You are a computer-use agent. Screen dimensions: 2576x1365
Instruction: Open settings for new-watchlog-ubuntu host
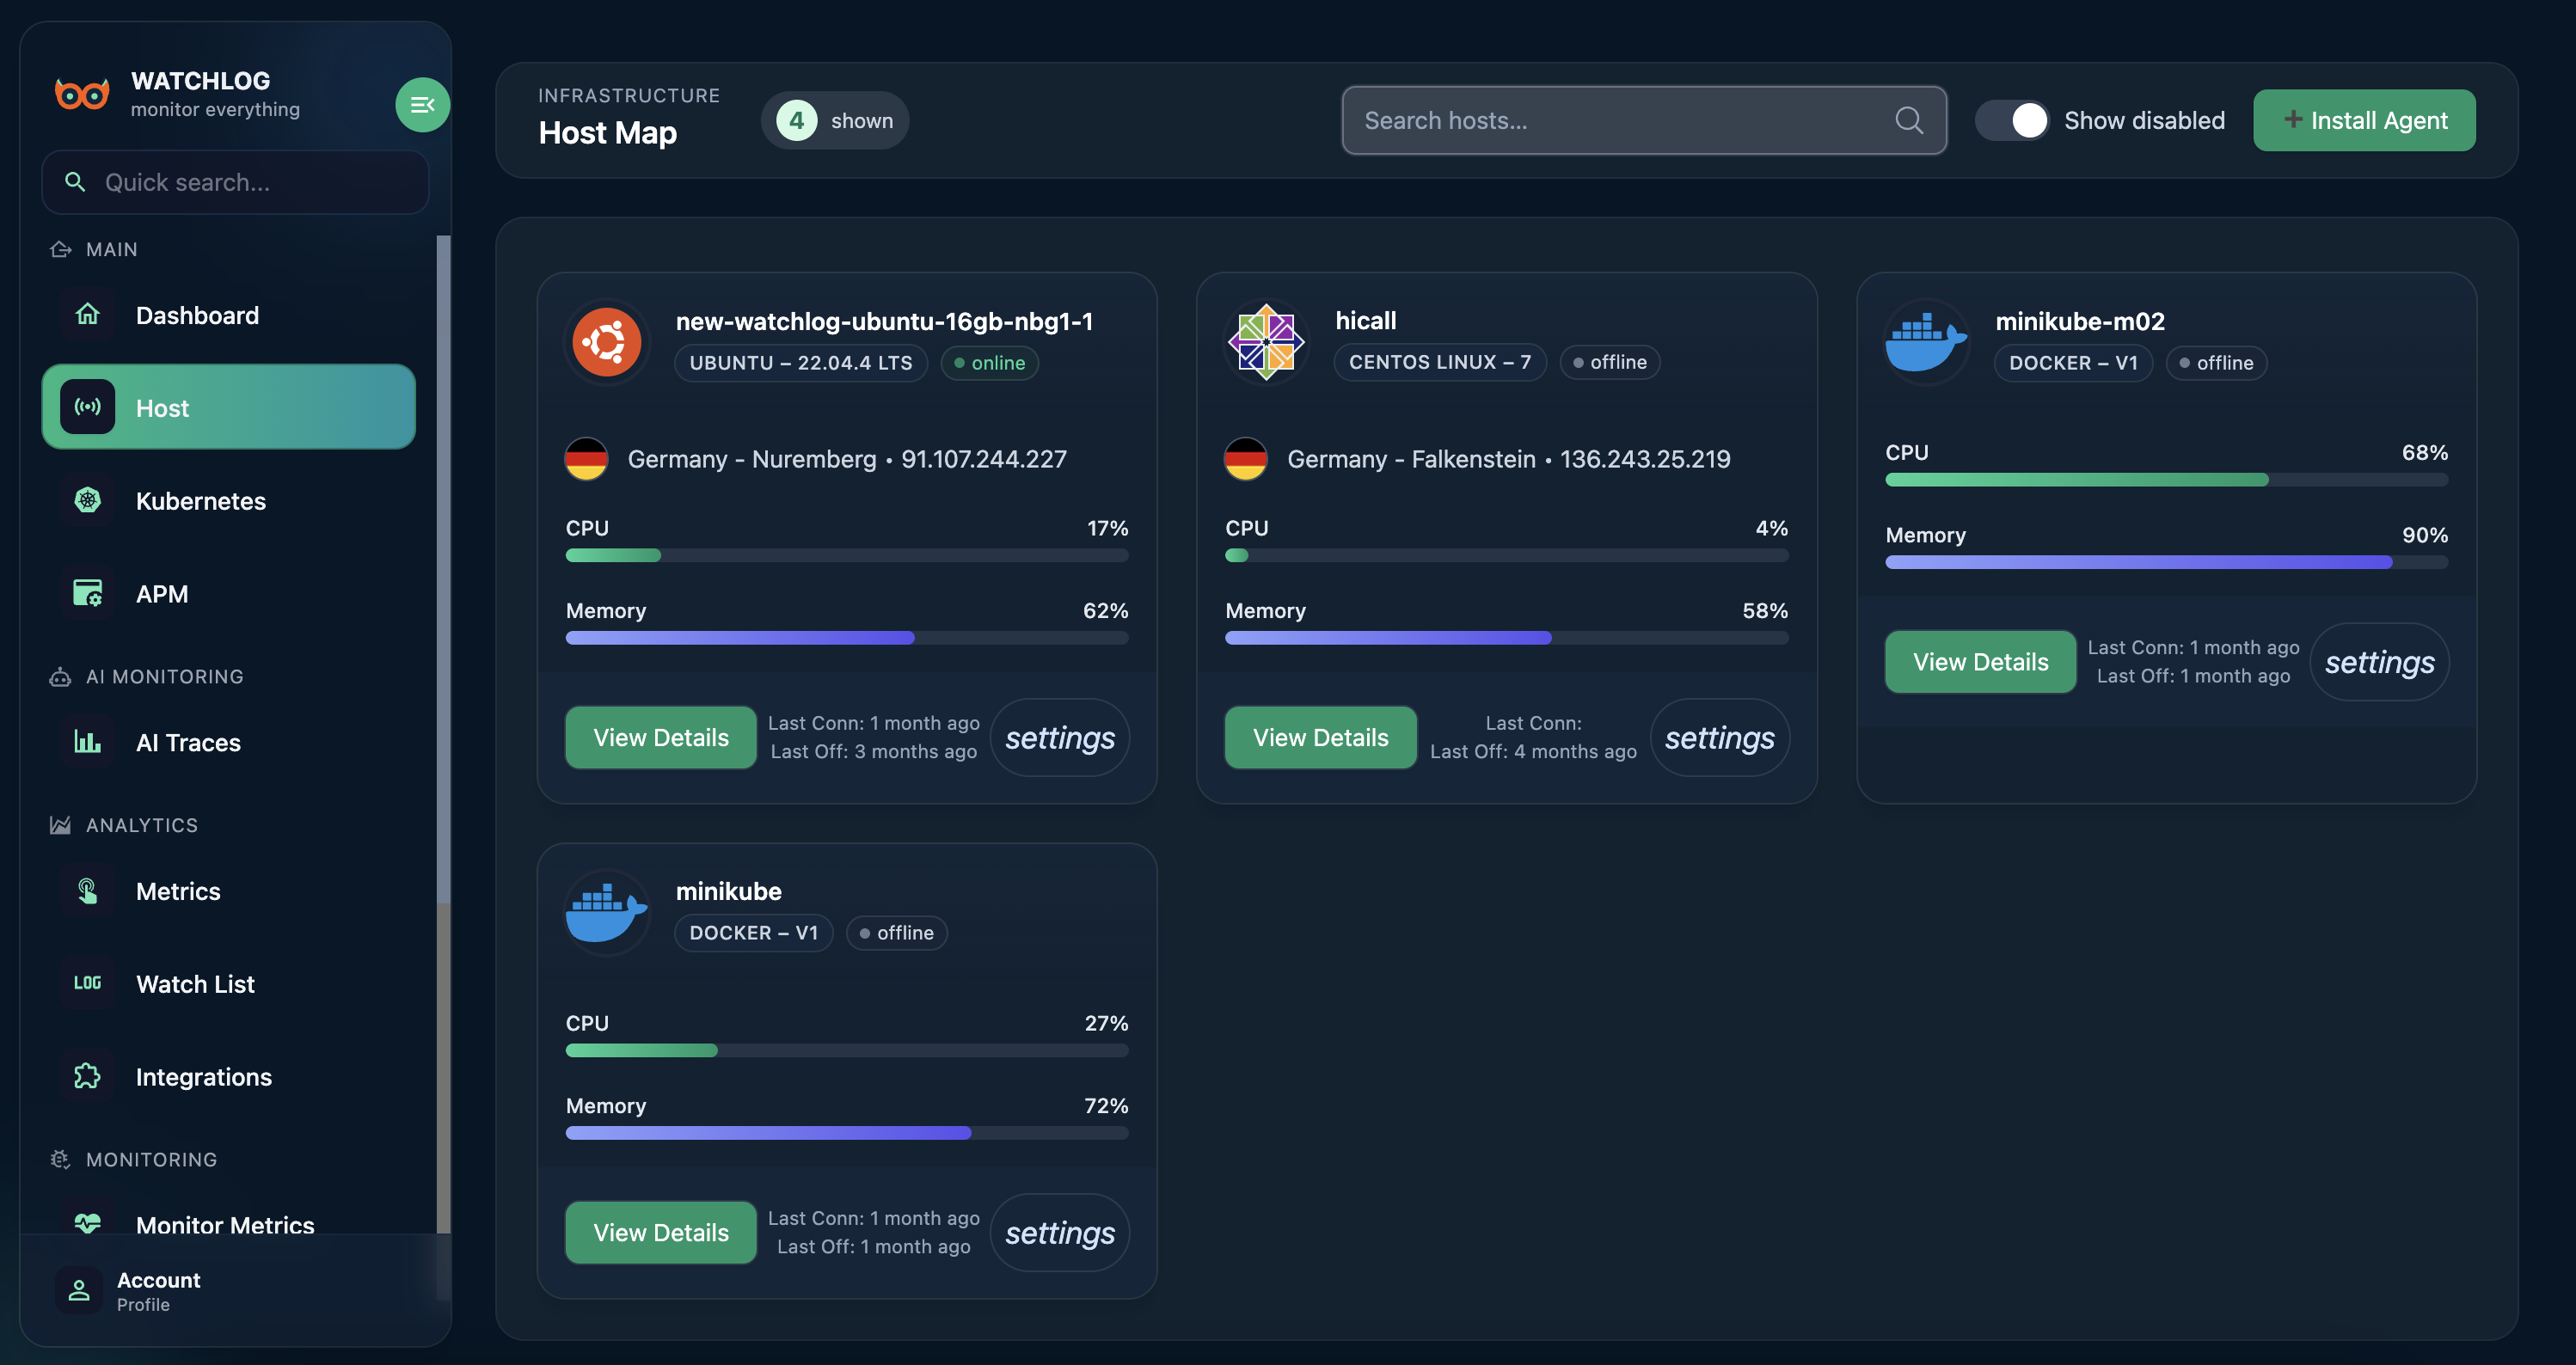tap(1060, 737)
